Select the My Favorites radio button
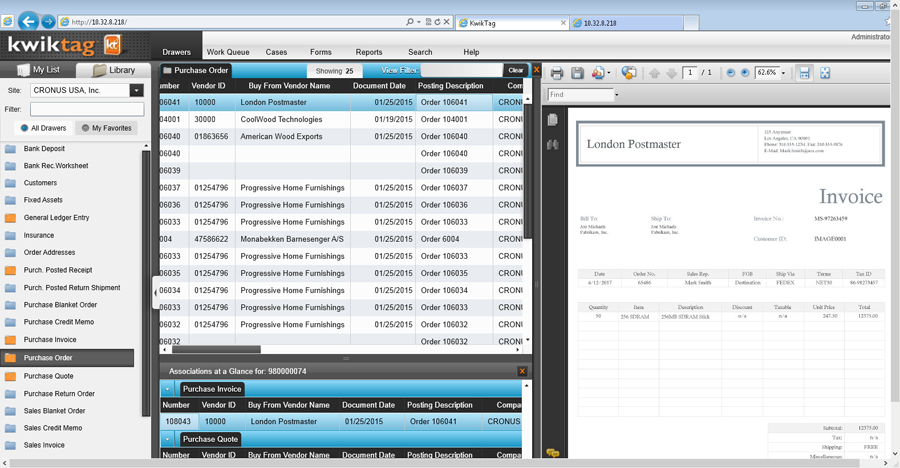 85,128
